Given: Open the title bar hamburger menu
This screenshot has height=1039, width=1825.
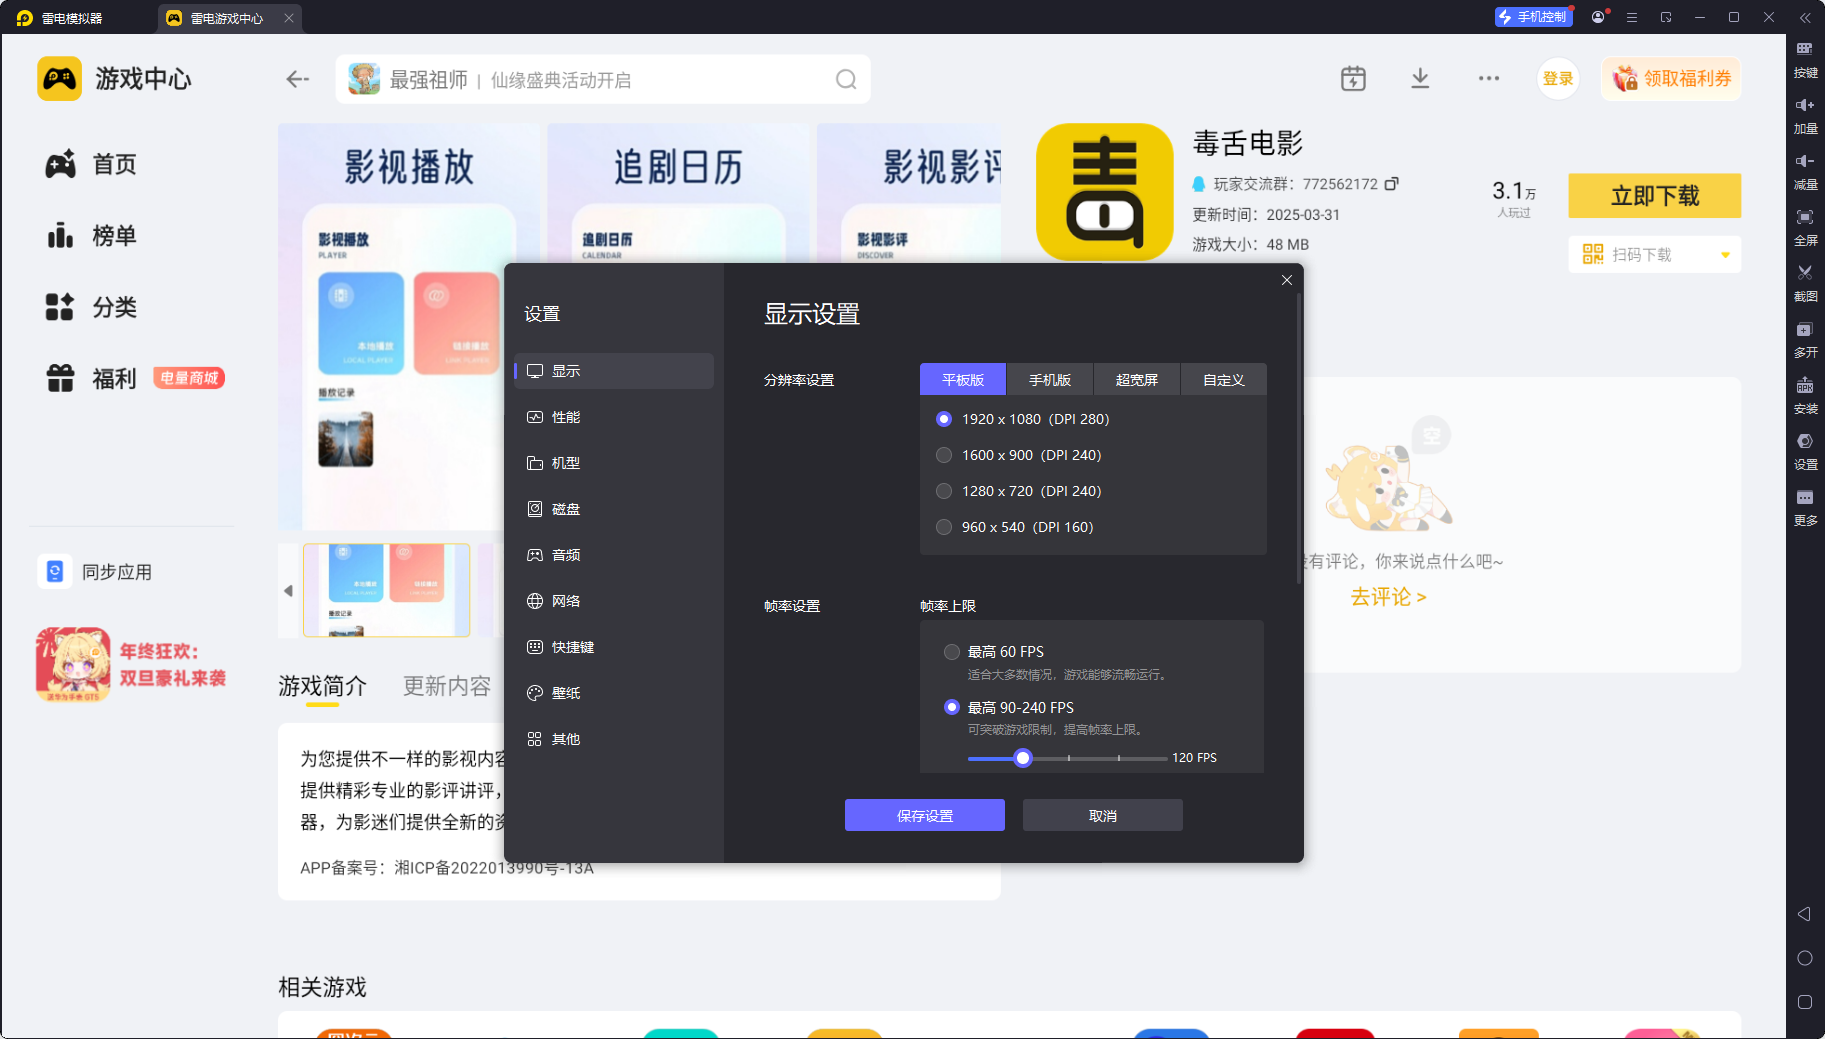Looking at the screenshot, I should (x=1632, y=17).
